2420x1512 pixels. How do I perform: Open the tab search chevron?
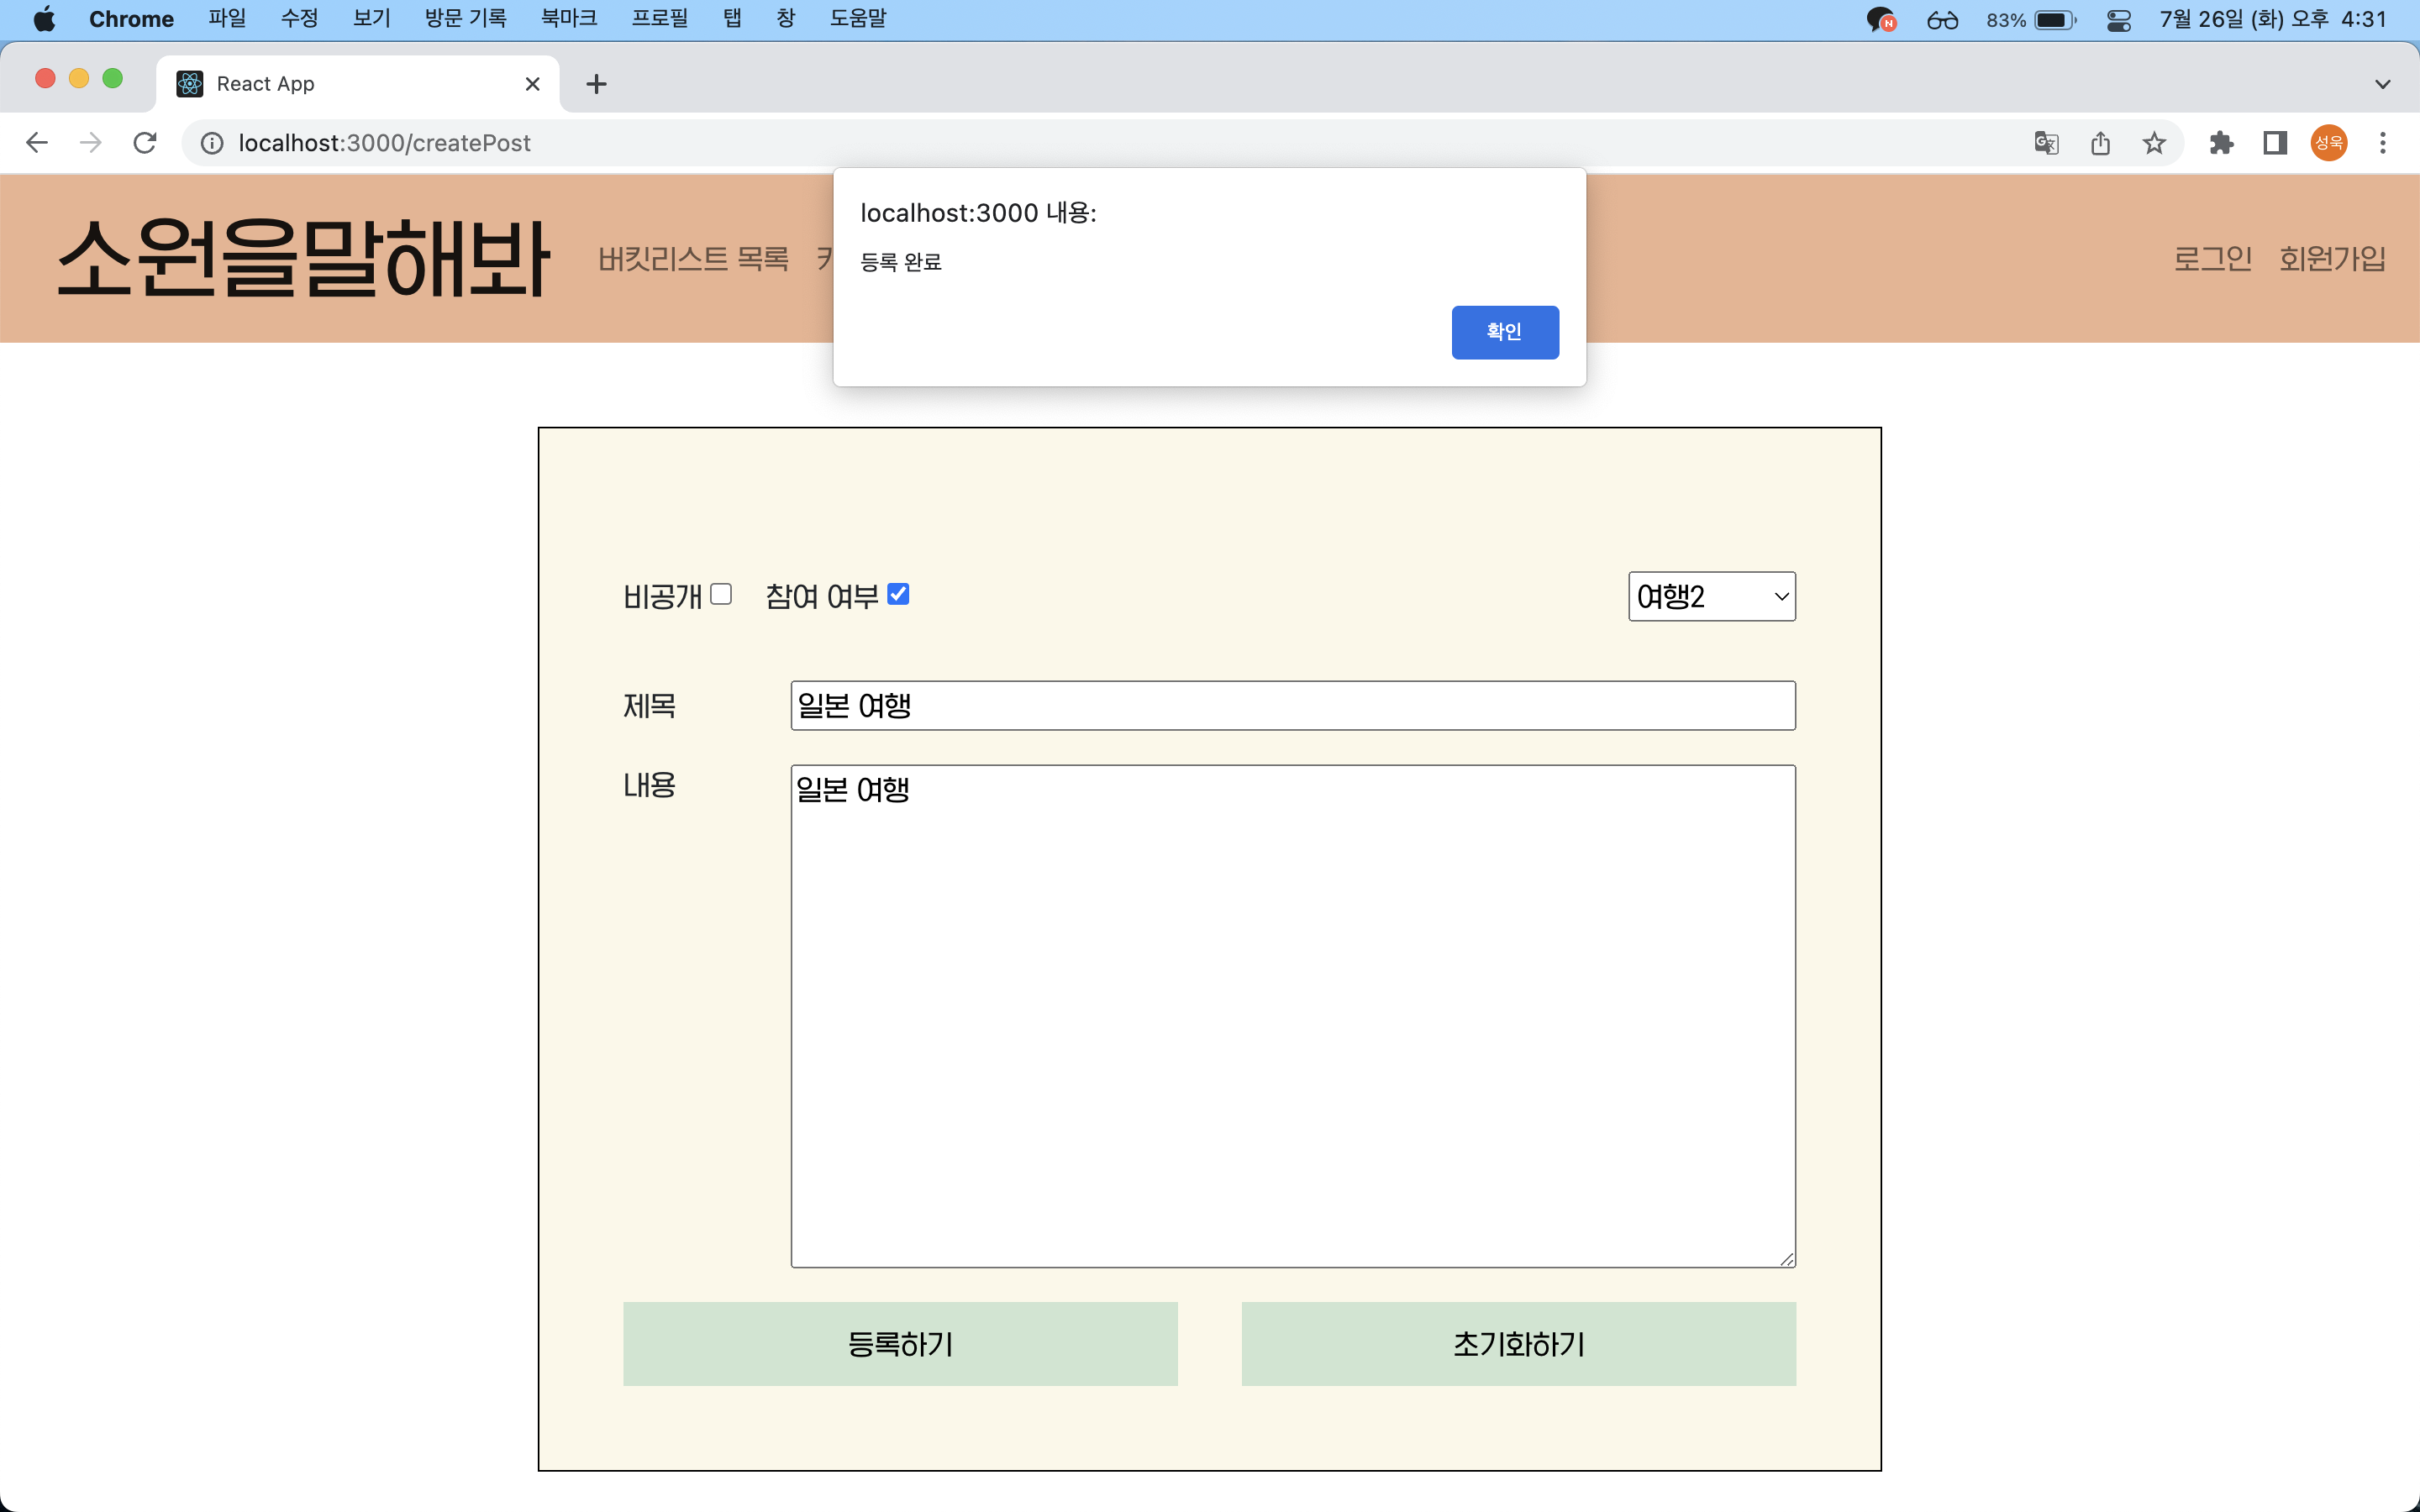pyautogui.click(x=2383, y=83)
